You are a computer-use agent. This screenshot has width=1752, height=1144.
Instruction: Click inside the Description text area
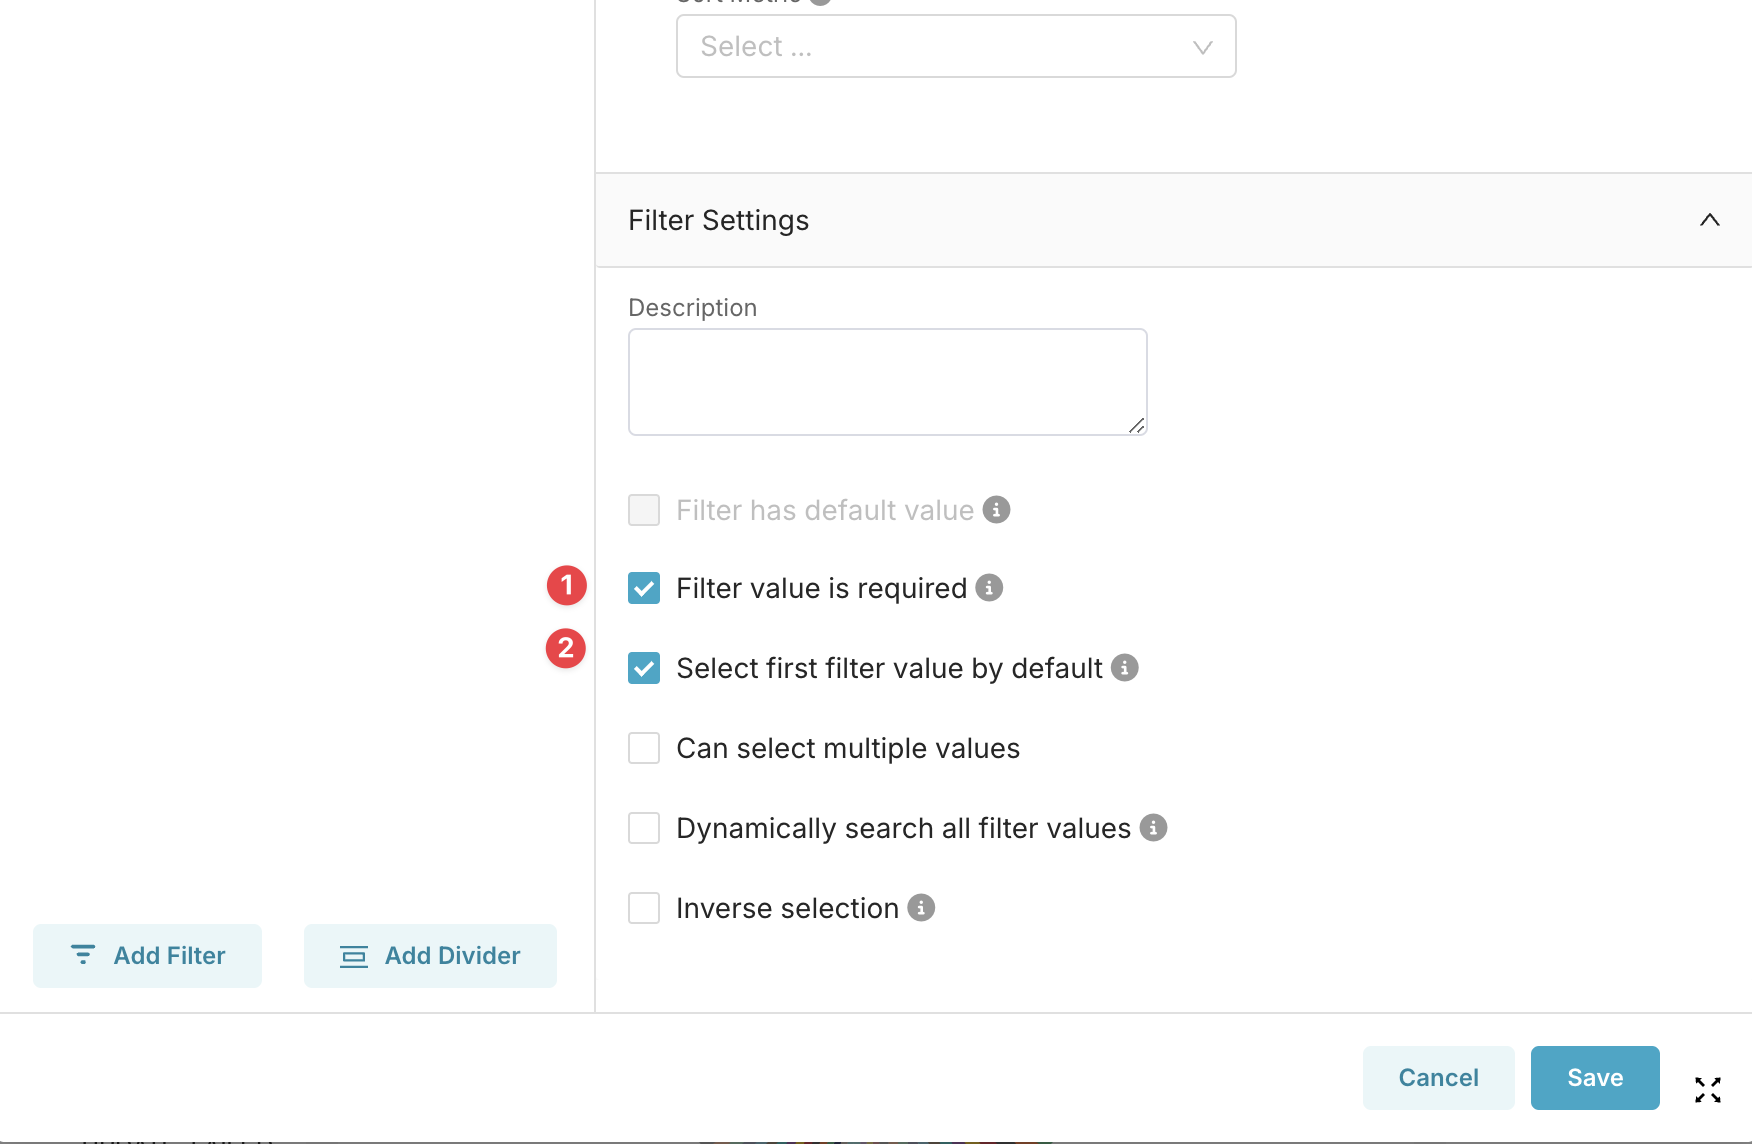(887, 381)
